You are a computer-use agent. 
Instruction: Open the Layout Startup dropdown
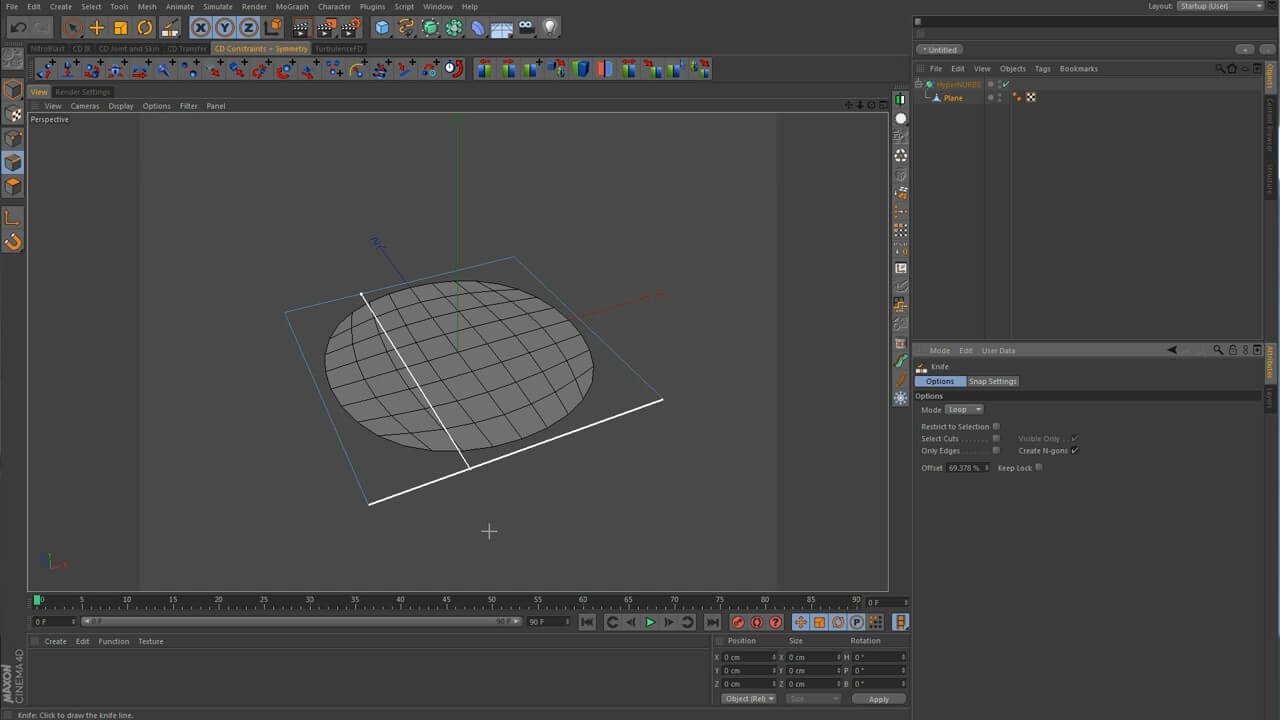(x=1220, y=6)
